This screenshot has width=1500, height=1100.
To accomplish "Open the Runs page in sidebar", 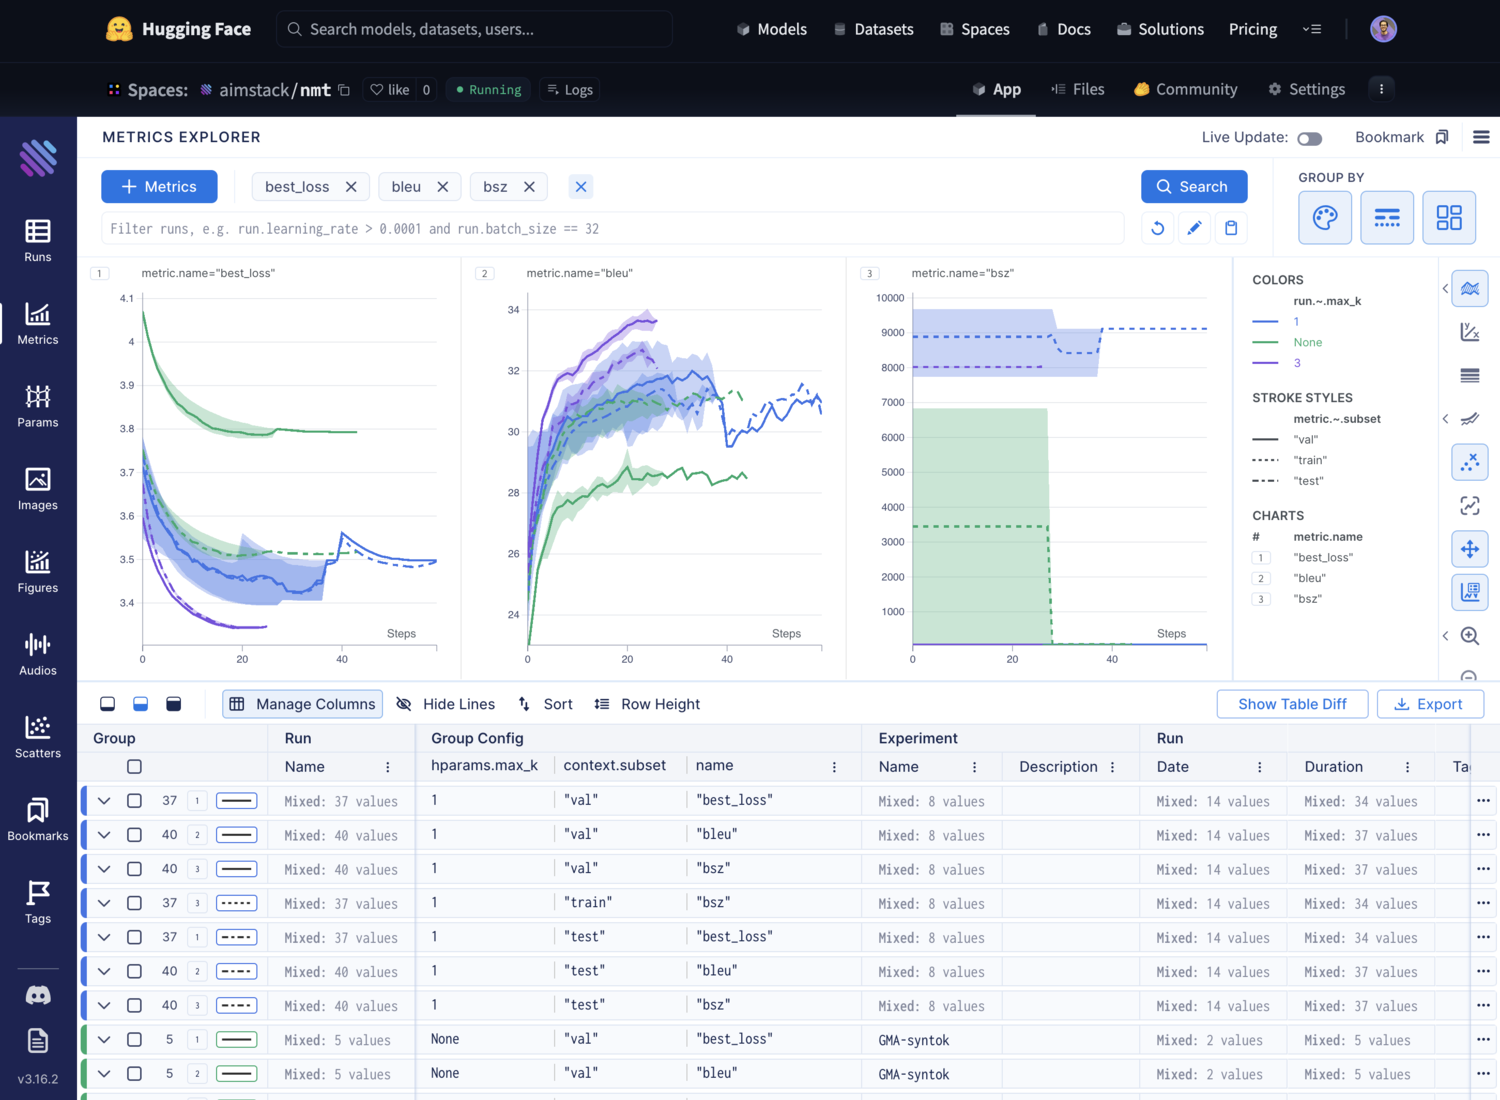I will point(38,241).
